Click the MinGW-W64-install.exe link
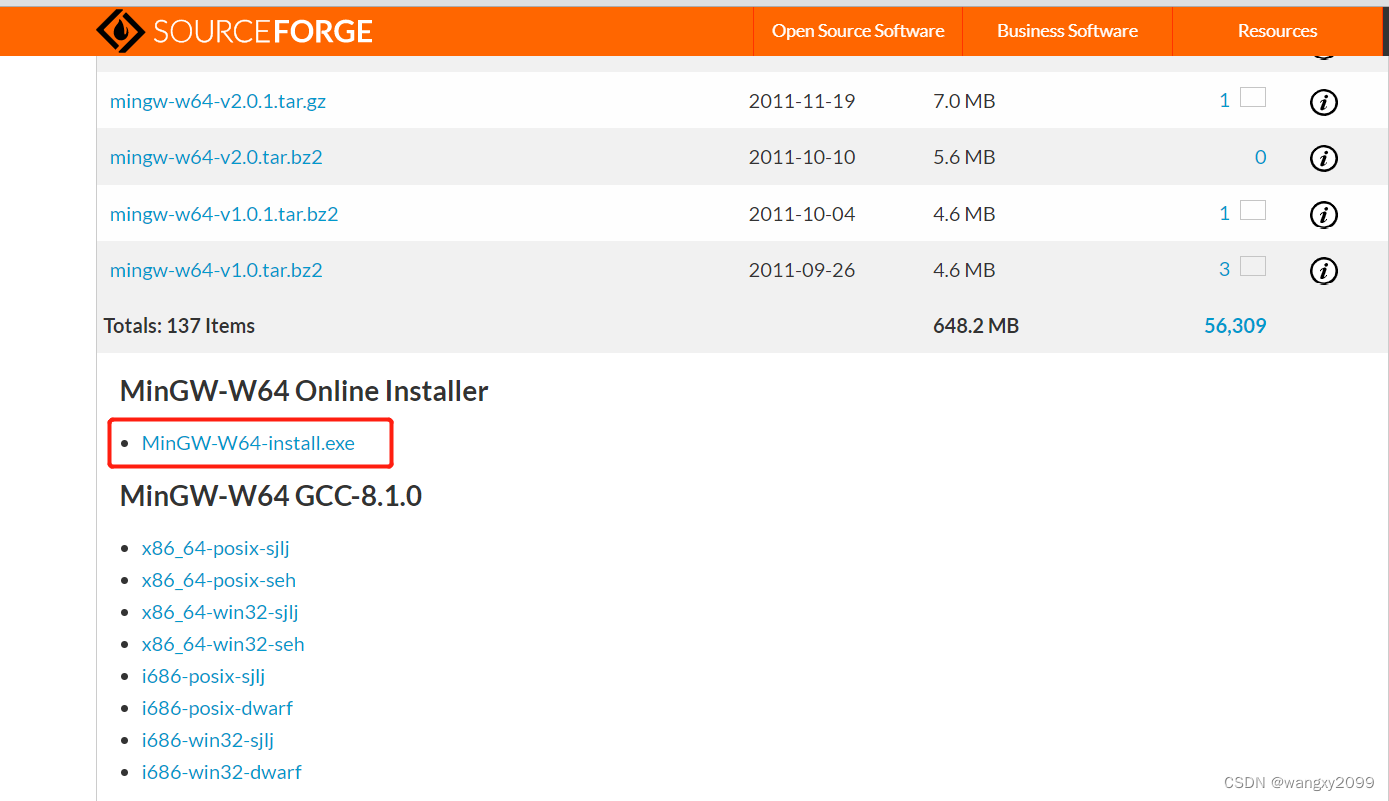1389x801 pixels. (x=248, y=443)
